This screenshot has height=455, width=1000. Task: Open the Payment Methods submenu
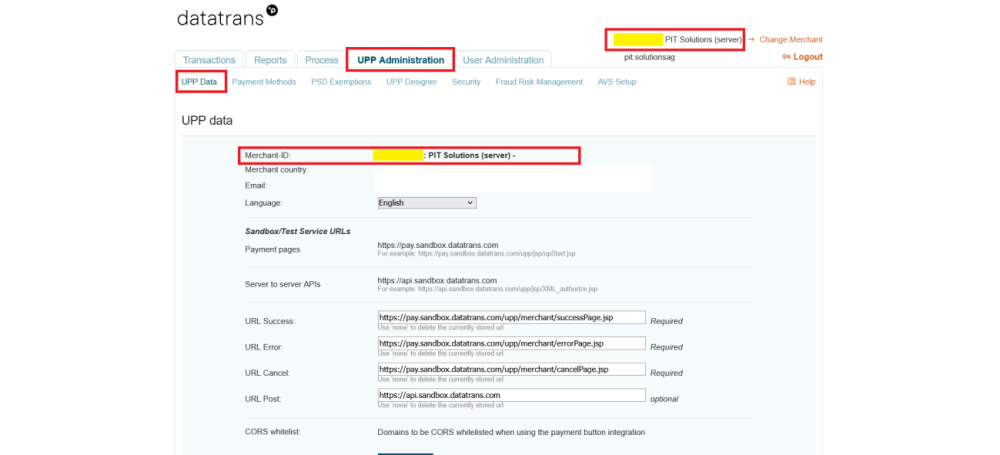tap(264, 82)
